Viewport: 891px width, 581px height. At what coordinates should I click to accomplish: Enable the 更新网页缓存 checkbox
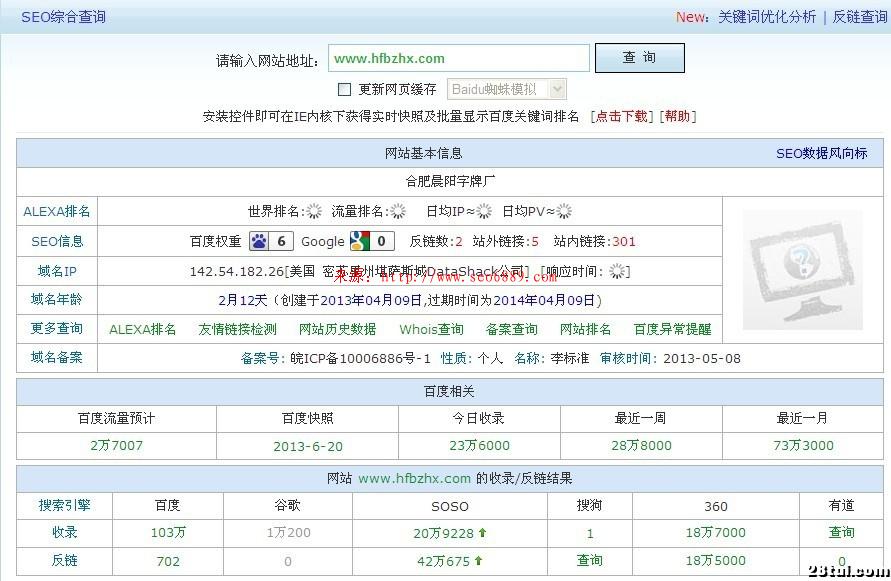click(344, 90)
